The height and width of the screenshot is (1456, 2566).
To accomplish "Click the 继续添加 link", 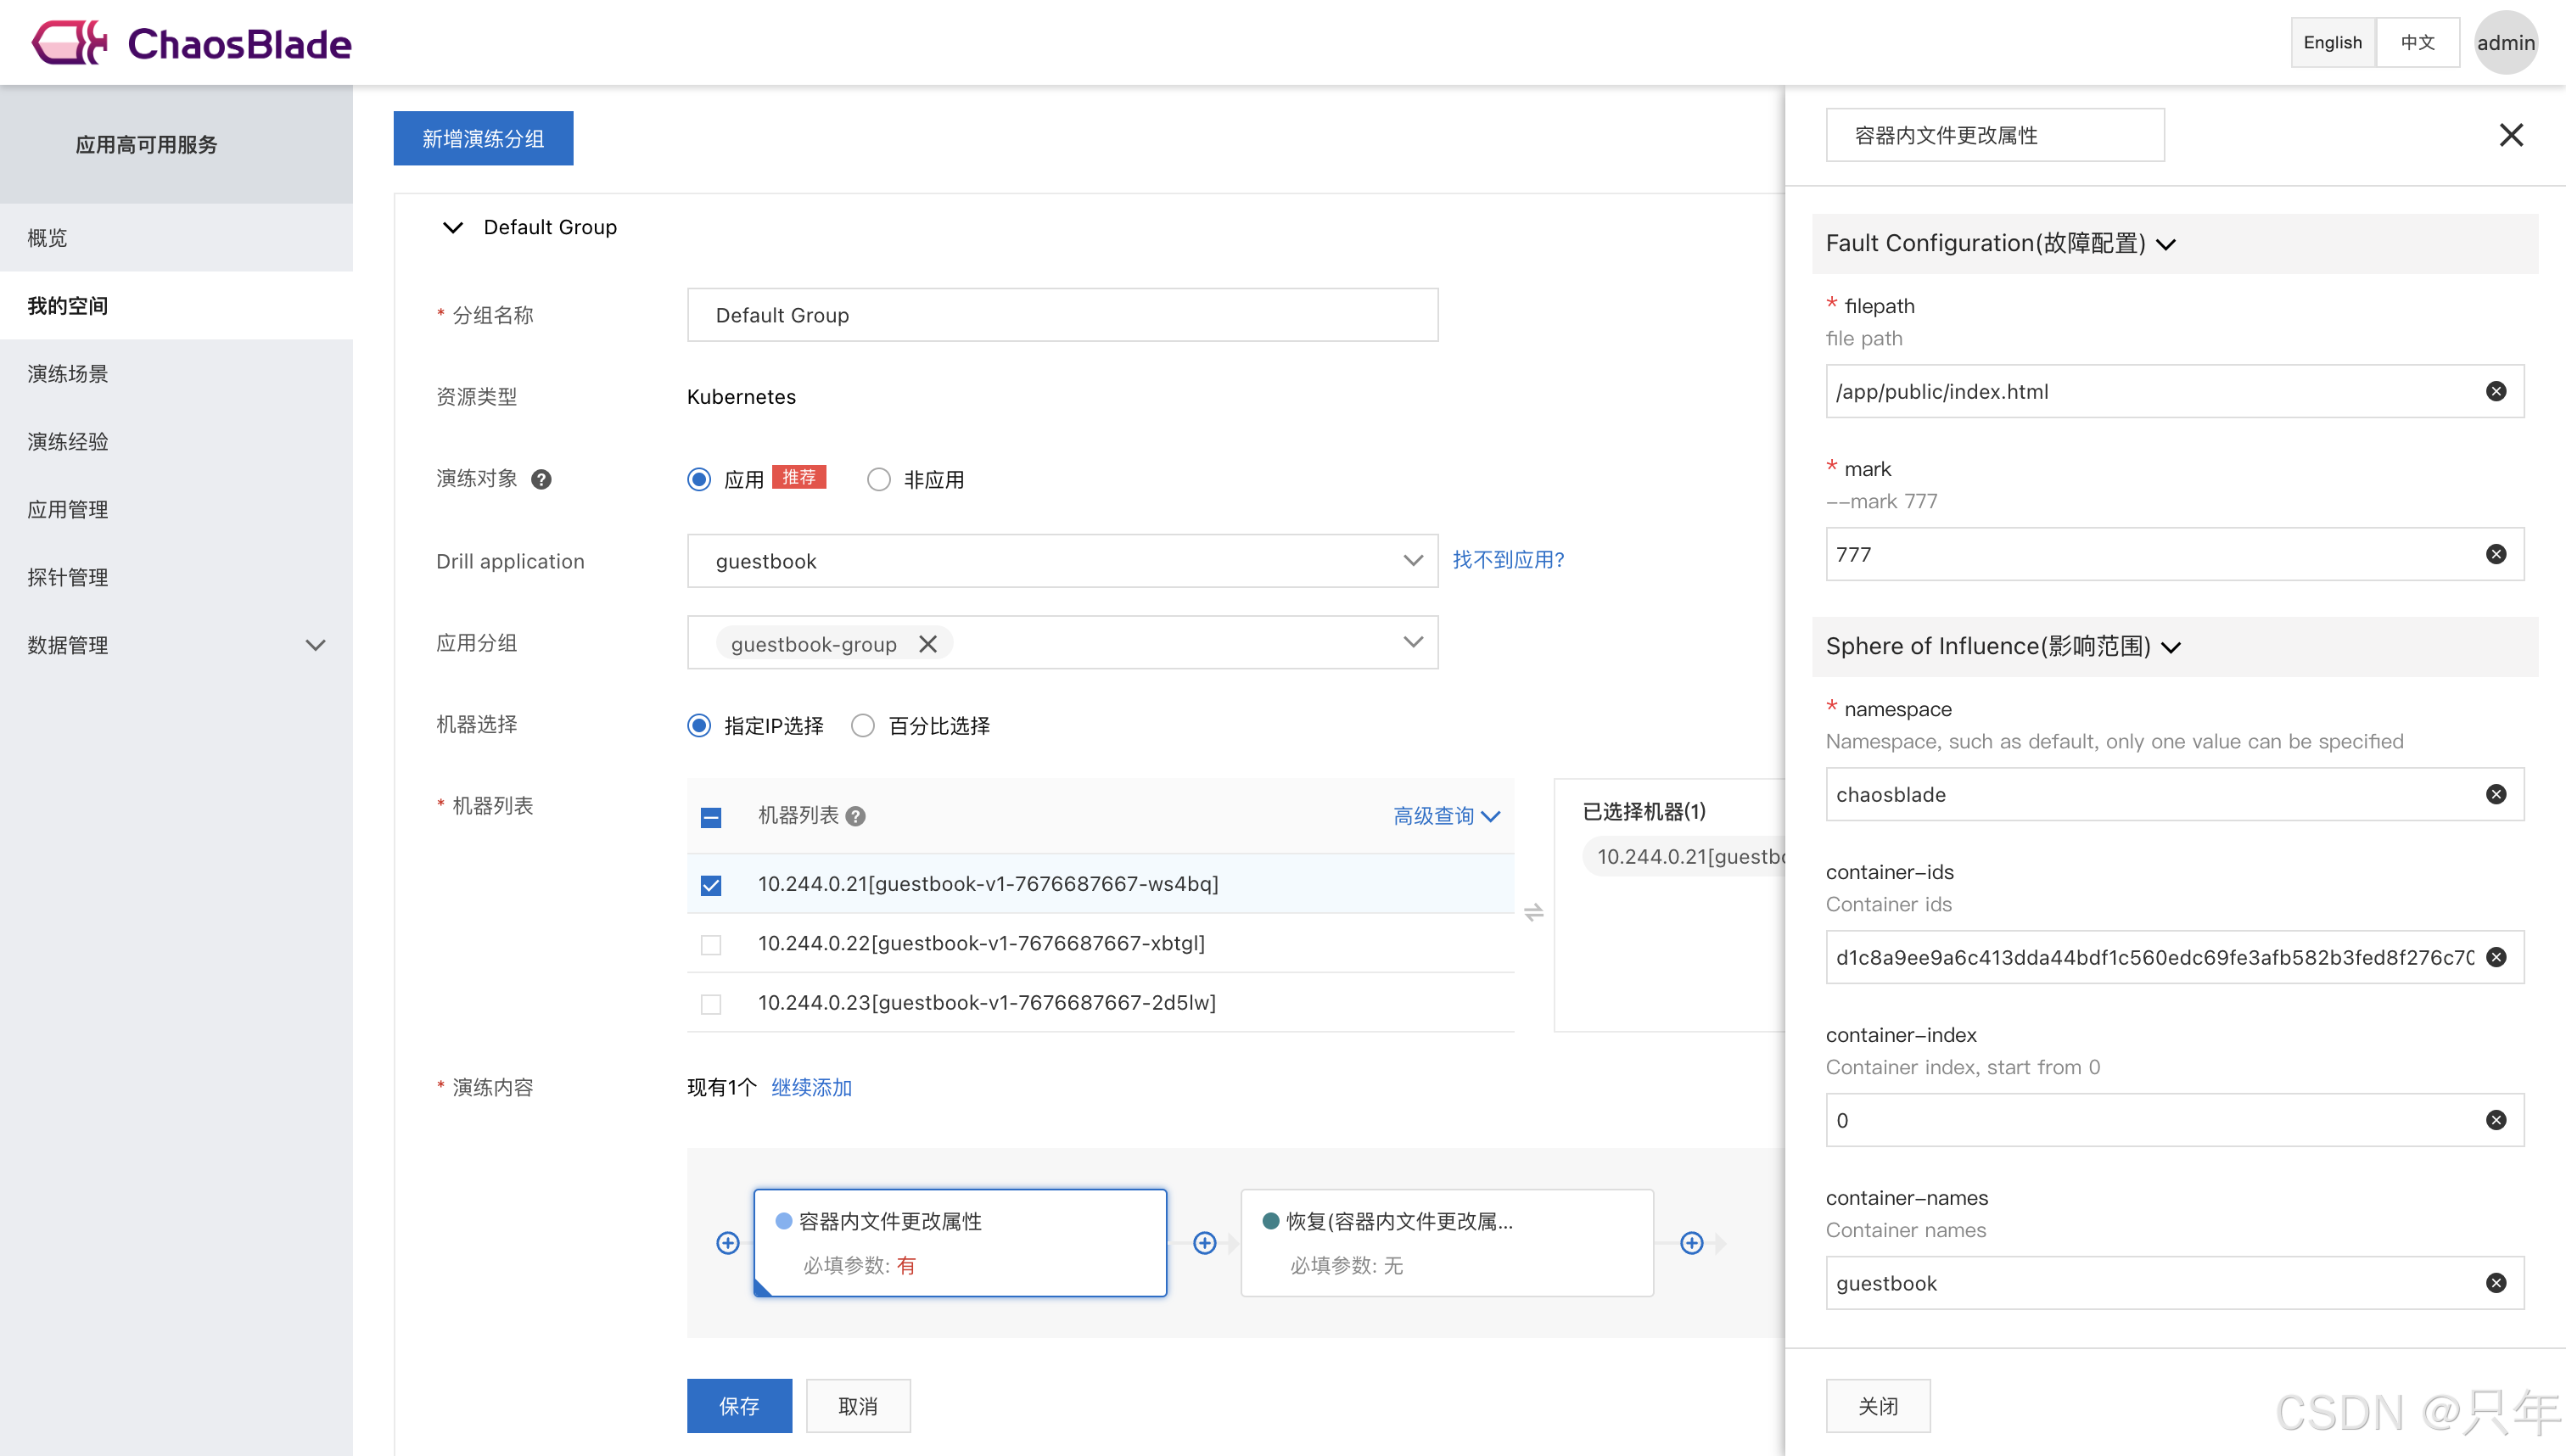I will 811,1087.
